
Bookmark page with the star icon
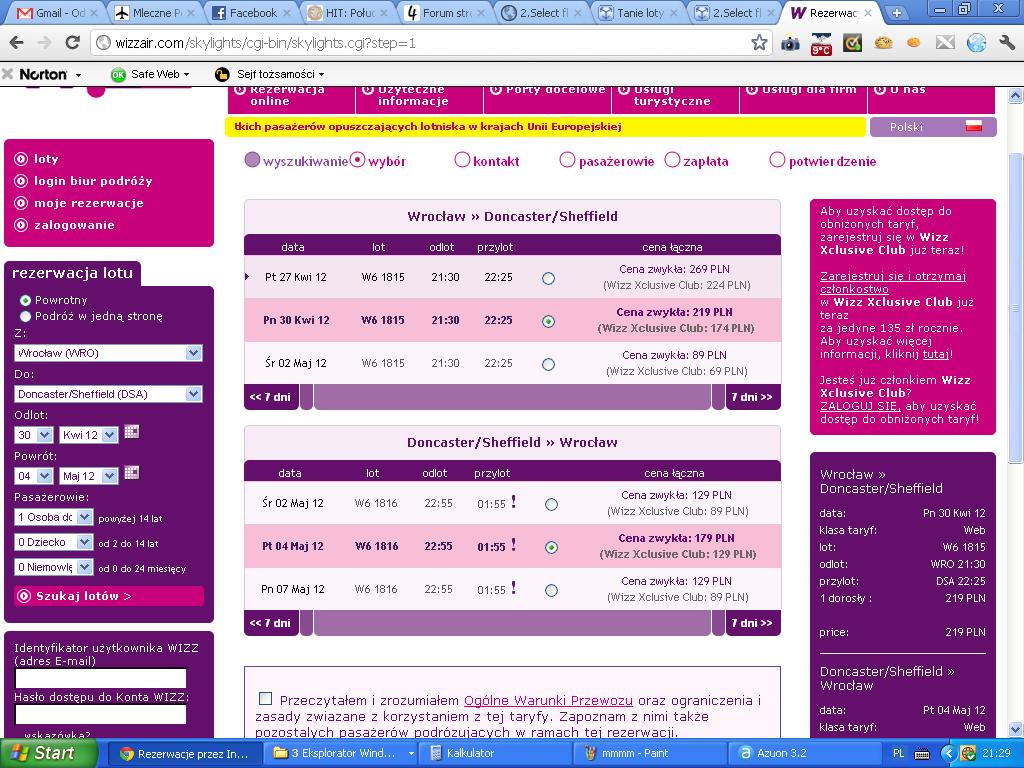pyautogui.click(x=759, y=43)
